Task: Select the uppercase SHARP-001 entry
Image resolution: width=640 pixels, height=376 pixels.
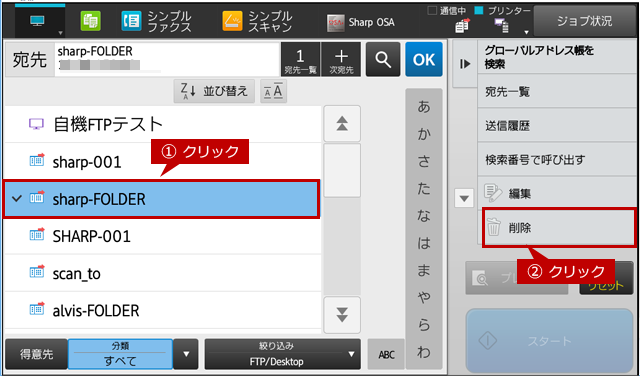Action: [162, 236]
